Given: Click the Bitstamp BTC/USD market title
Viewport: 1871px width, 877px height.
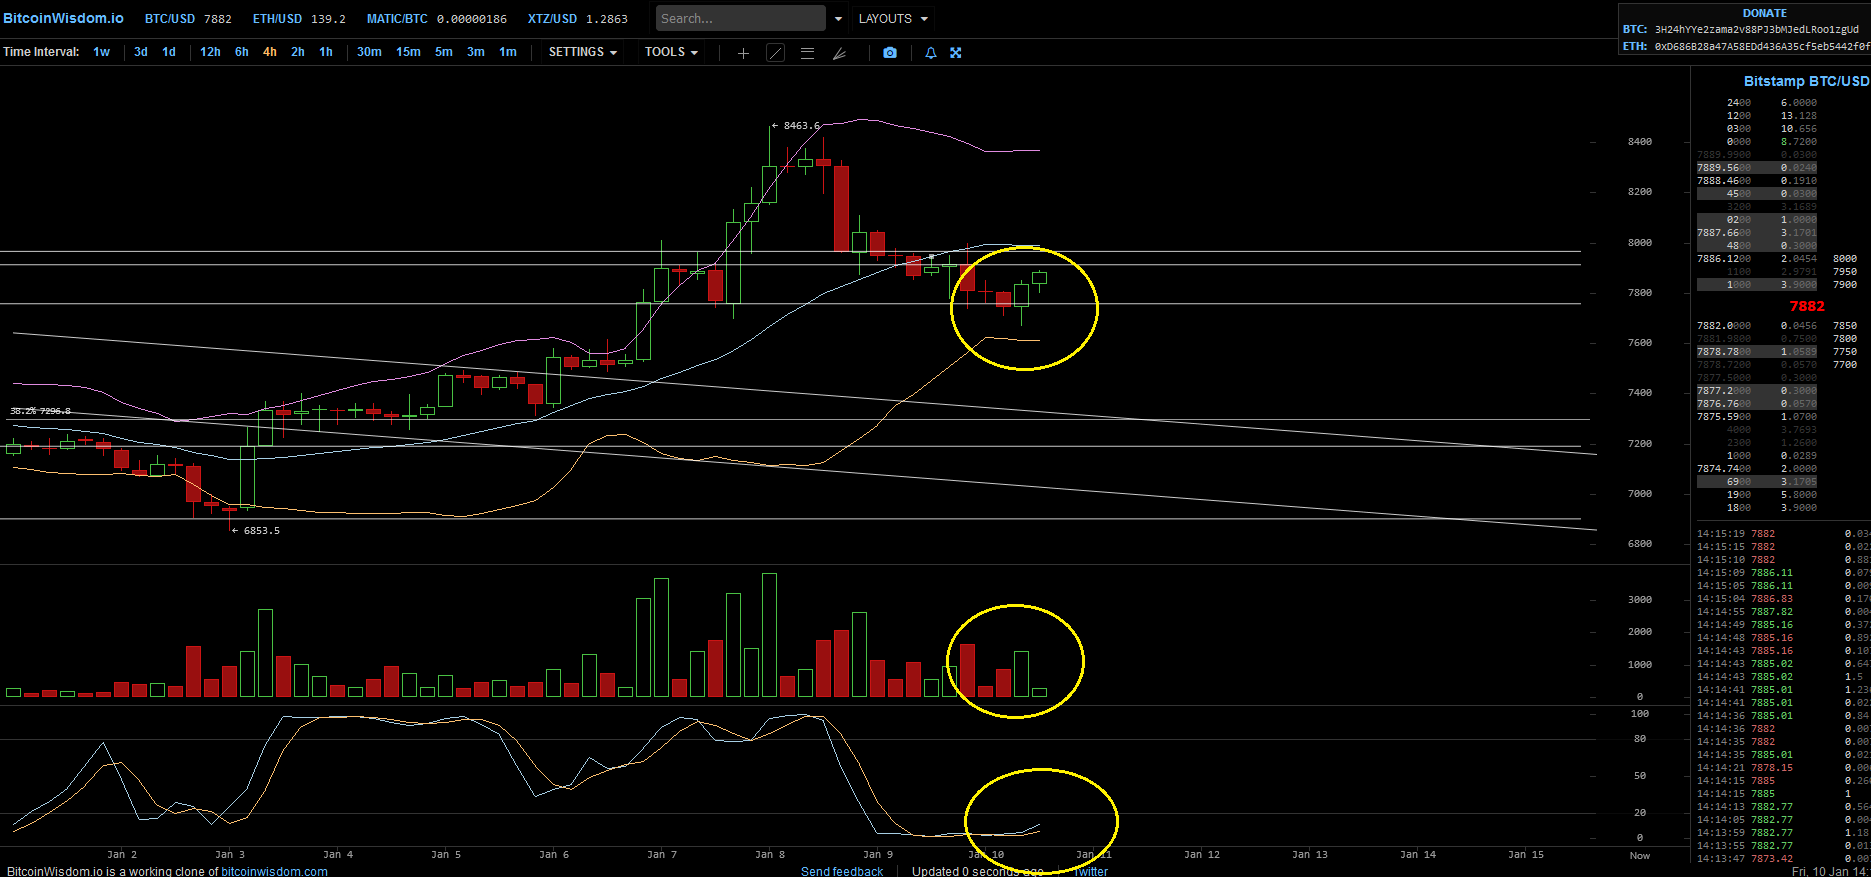Looking at the screenshot, I should coord(1806,81).
